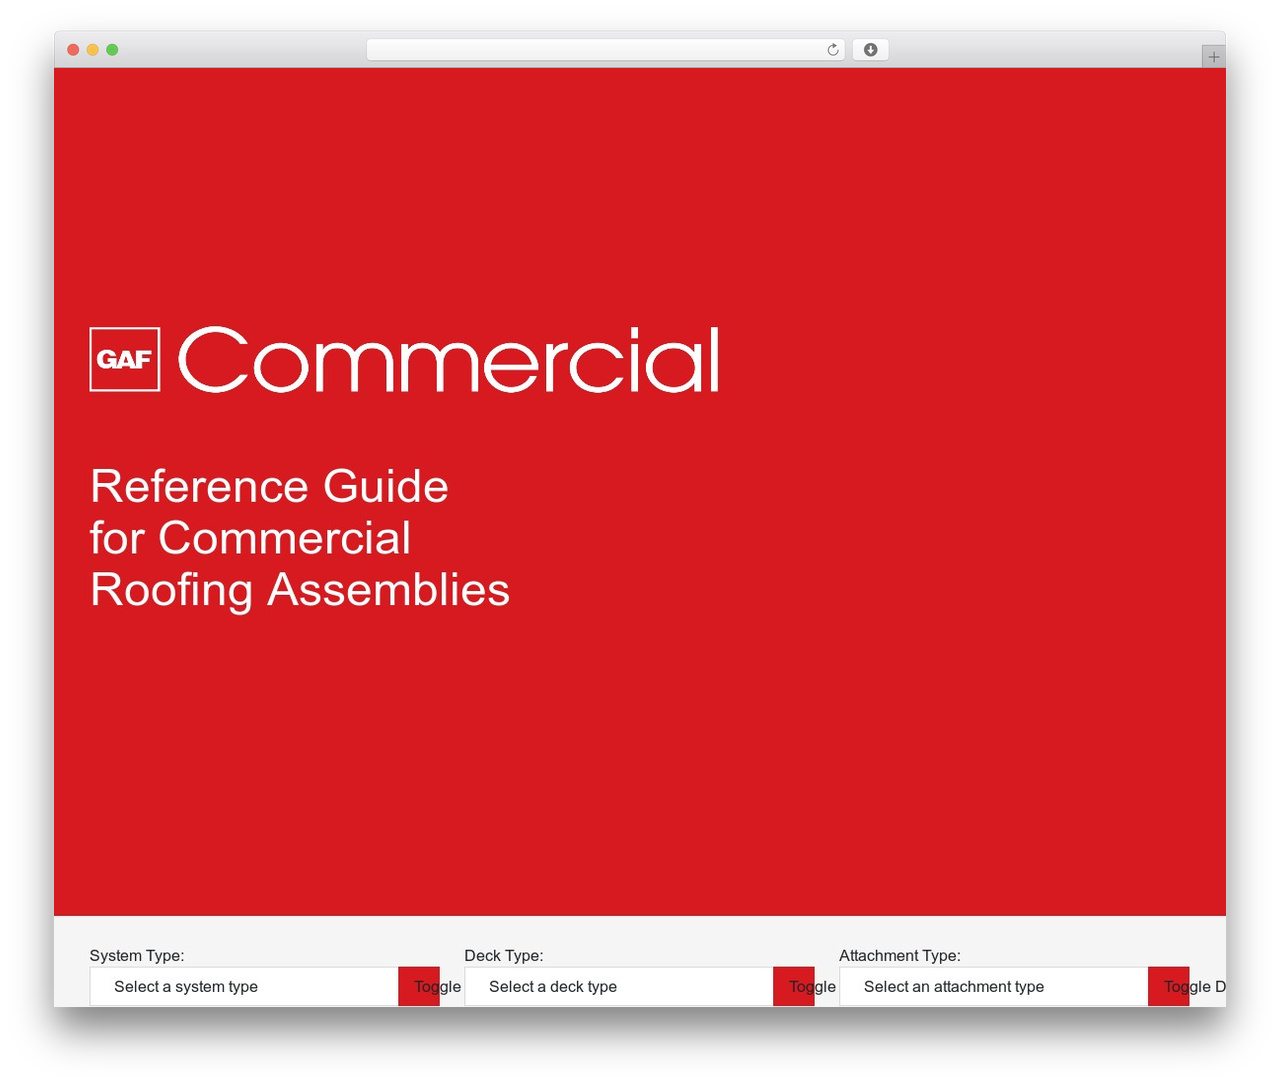Viewport: 1280px width, 1084px height.
Task: Open the downloads arrow icon
Action: point(870,50)
